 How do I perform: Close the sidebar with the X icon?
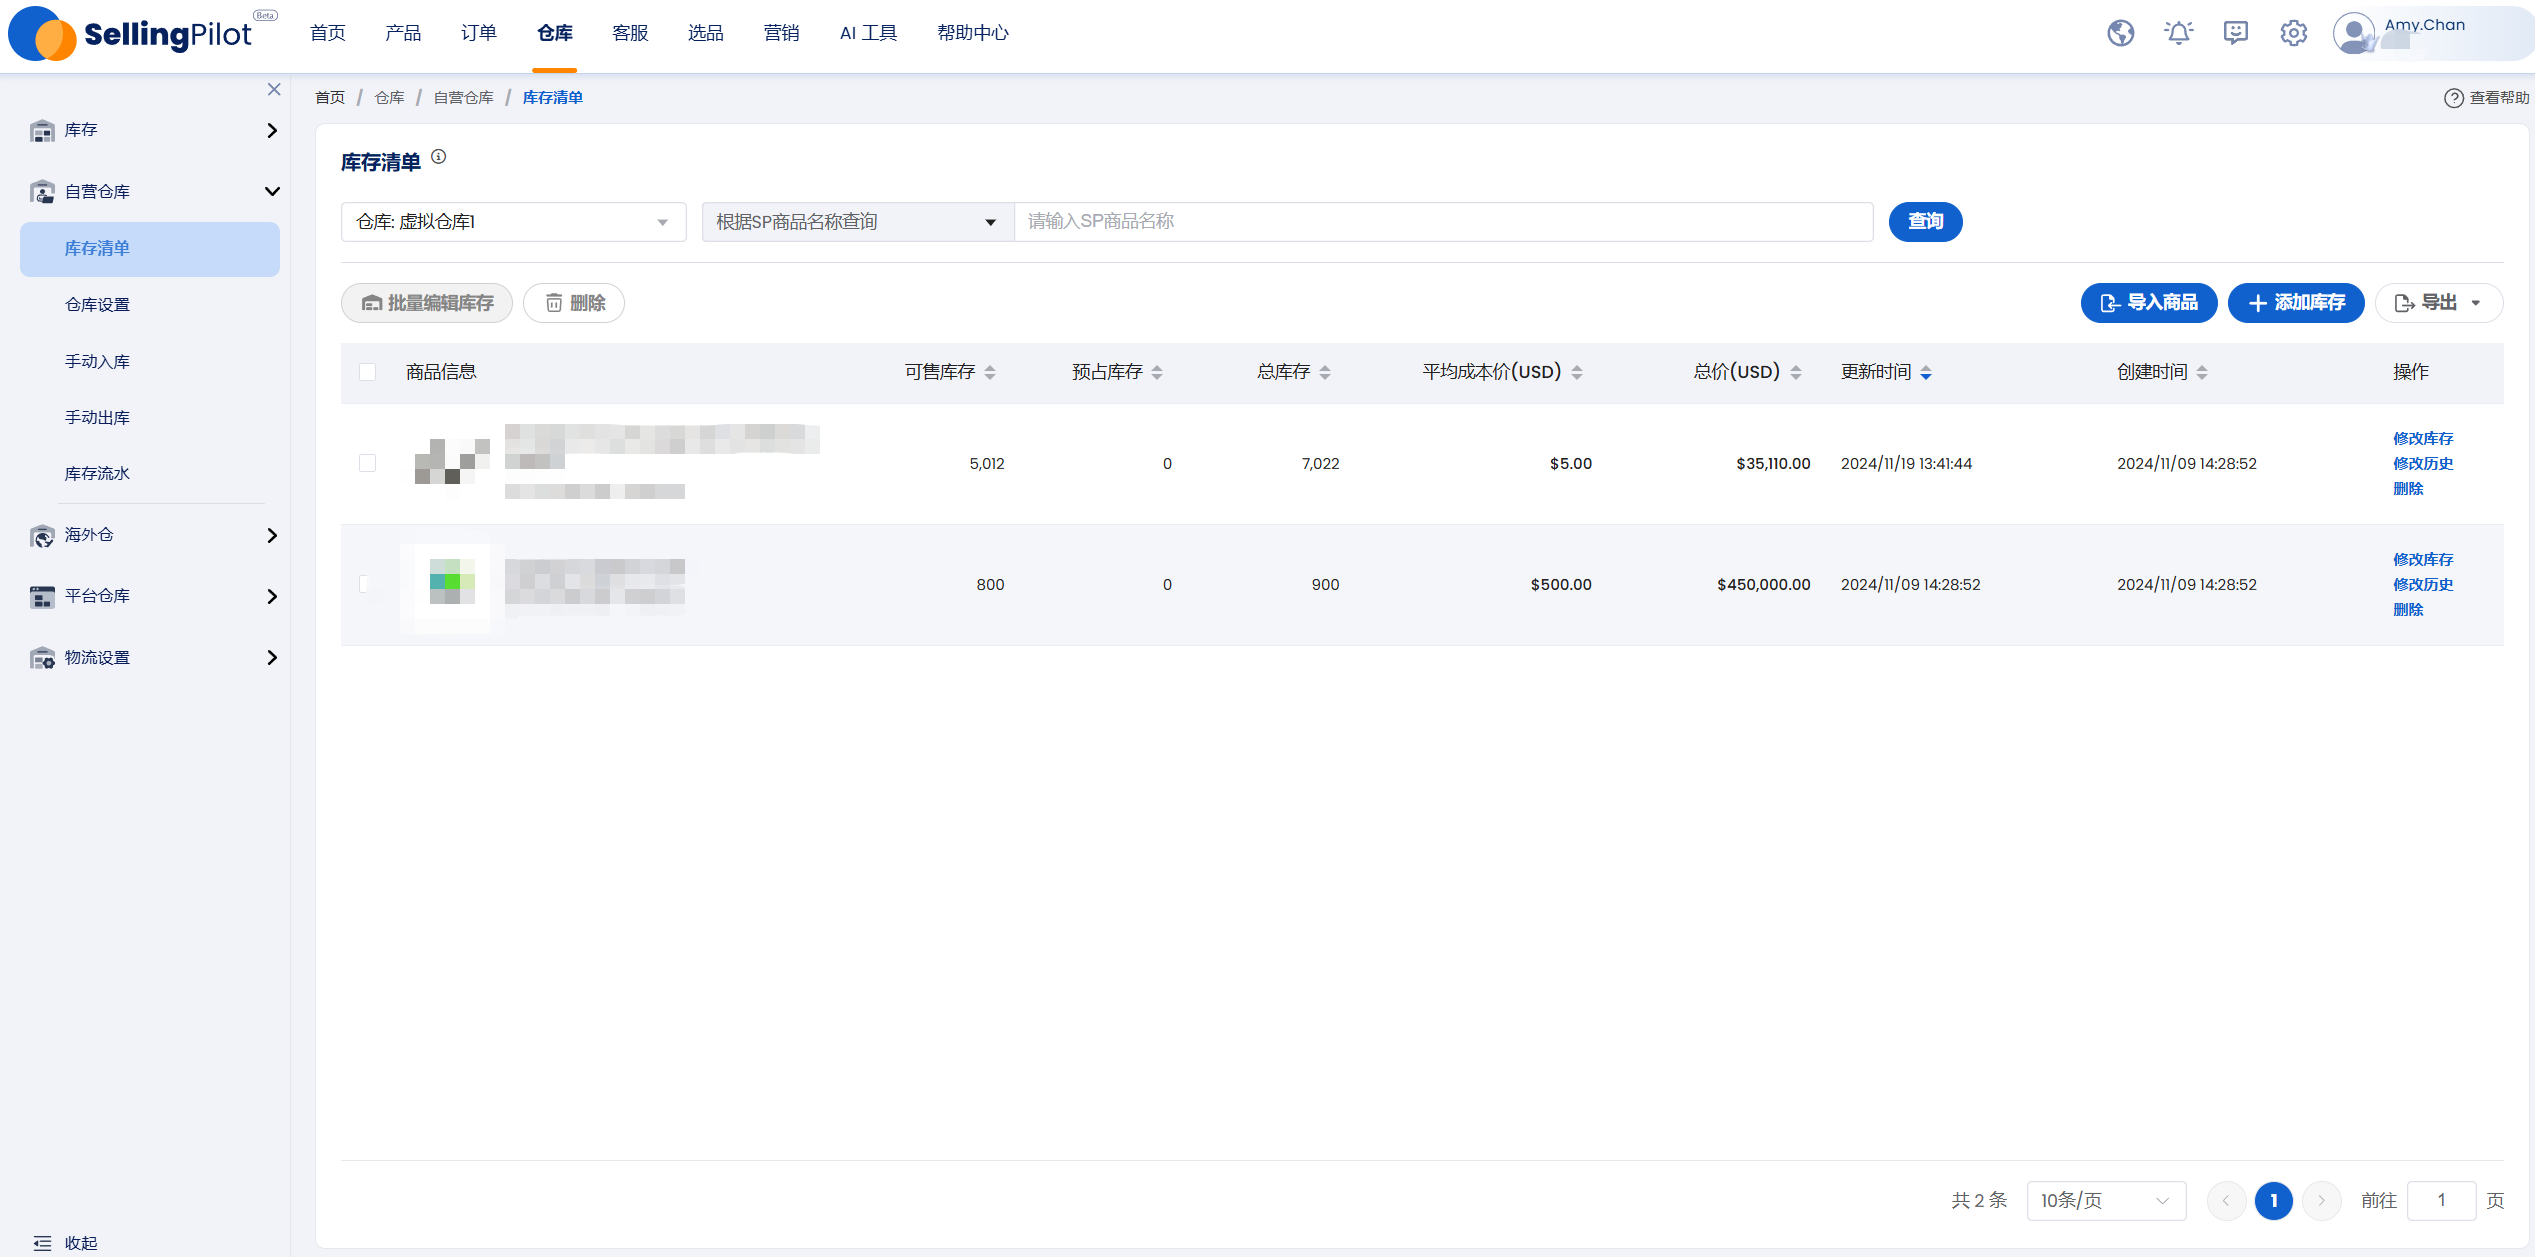click(x=274, y=89)
